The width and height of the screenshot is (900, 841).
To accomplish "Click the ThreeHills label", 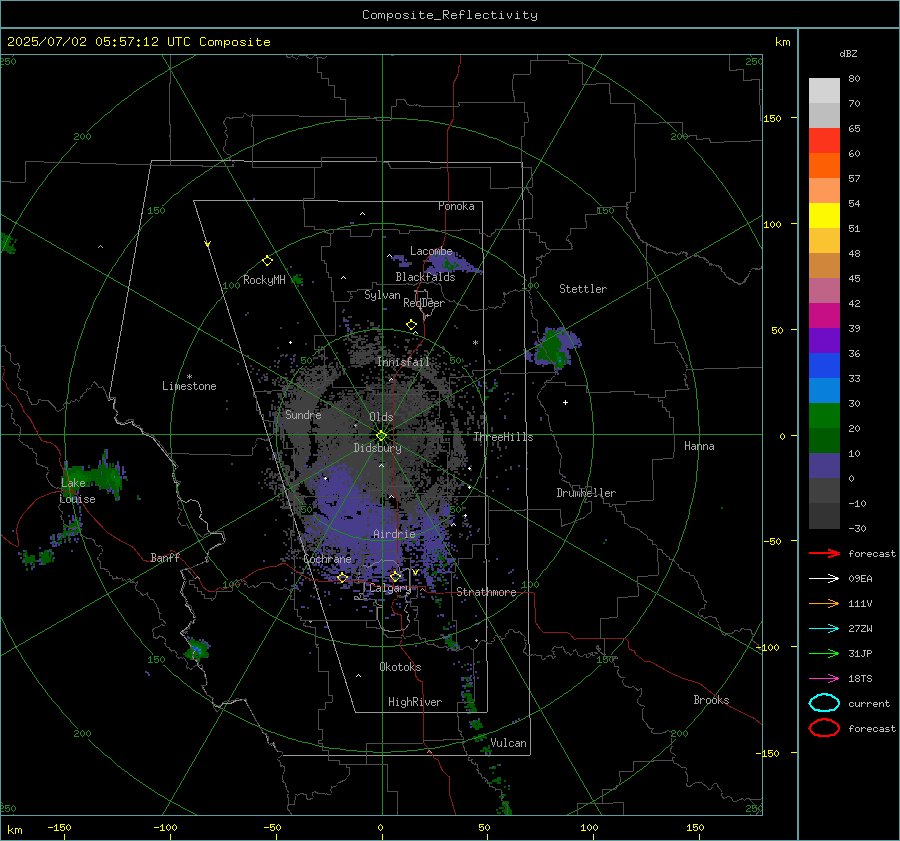I will pyautogui.click(x=503, y=437).
